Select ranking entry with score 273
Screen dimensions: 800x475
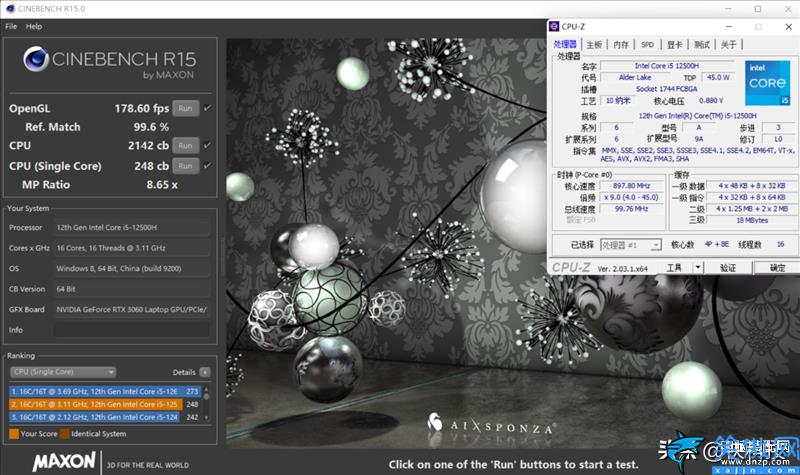tap(105, 391)
